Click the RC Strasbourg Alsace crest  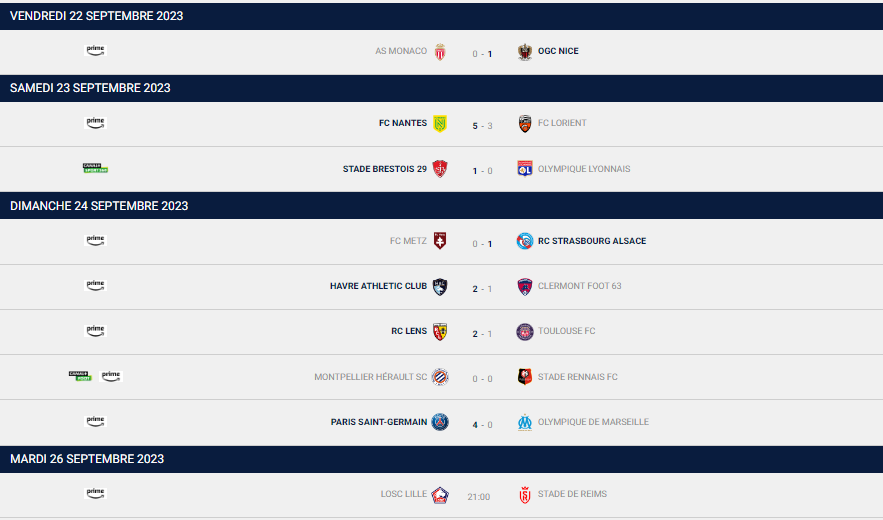point(525,241)
